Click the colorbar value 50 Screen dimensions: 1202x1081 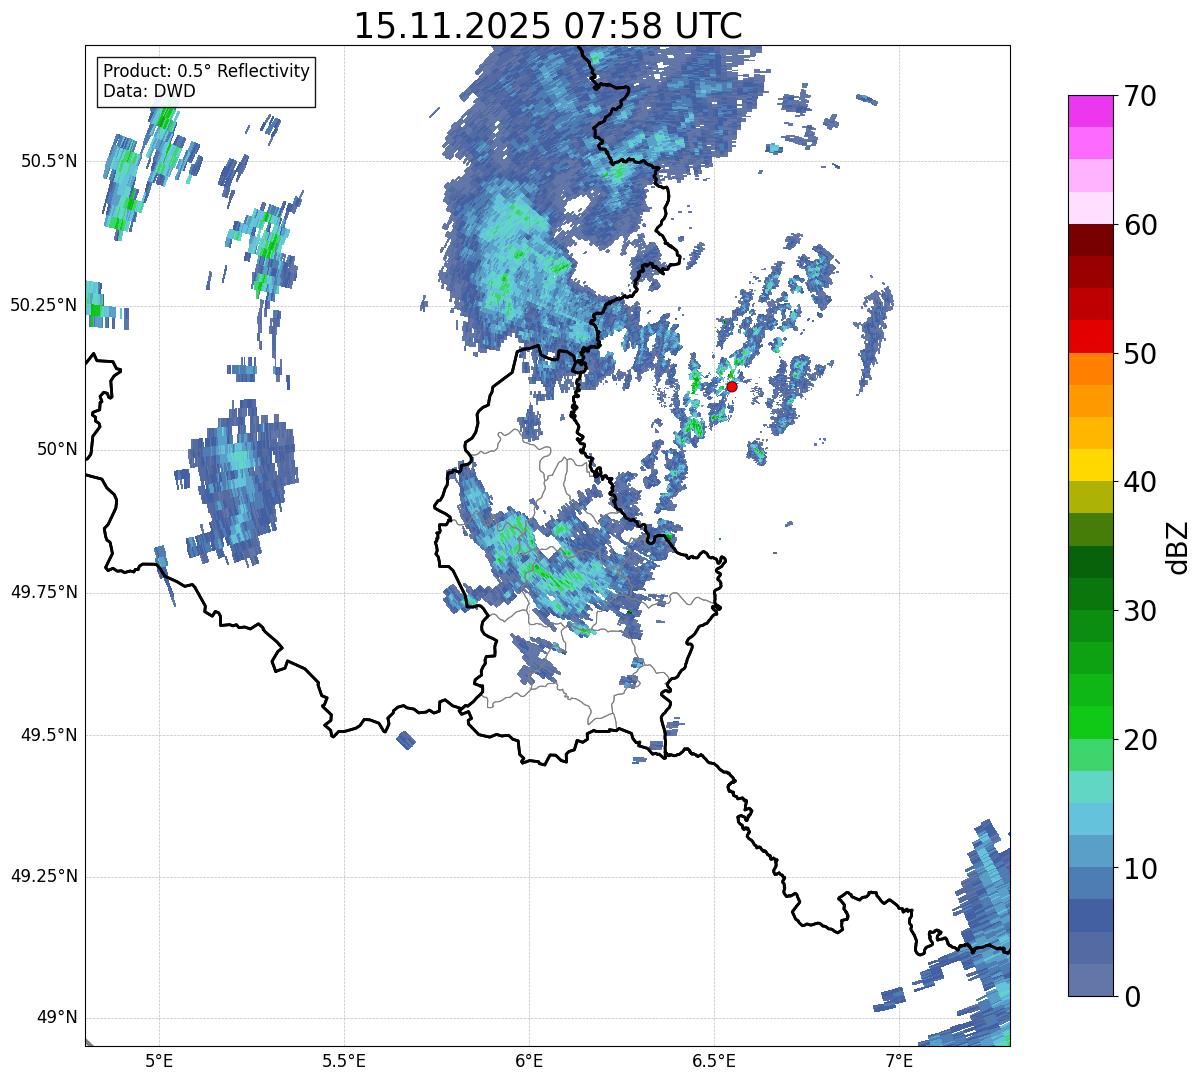coord(1140,354)
